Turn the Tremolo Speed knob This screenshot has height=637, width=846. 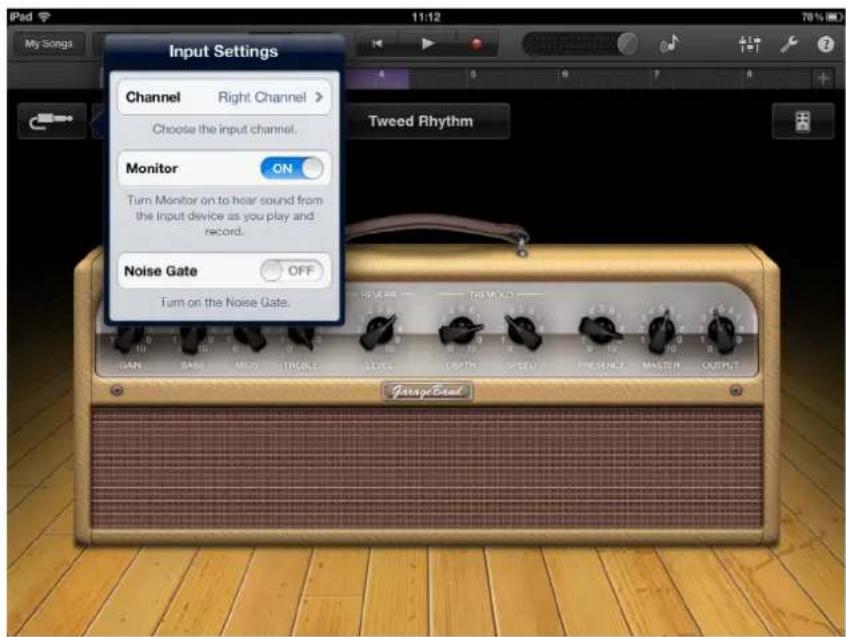[x=522, y=331]
